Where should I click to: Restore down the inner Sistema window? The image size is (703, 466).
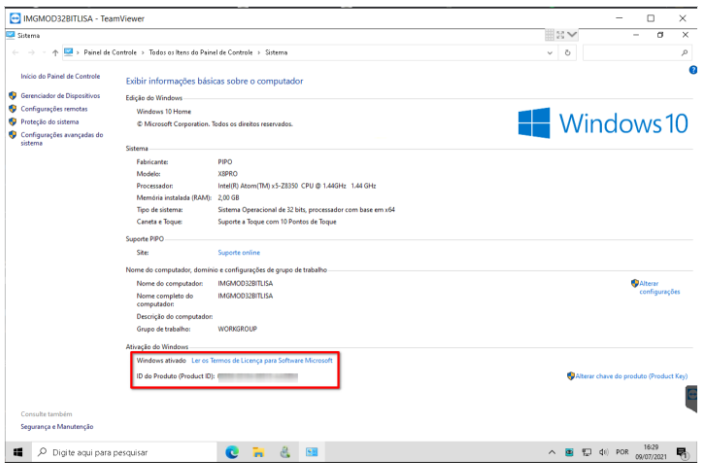click(x=660, y=35)
